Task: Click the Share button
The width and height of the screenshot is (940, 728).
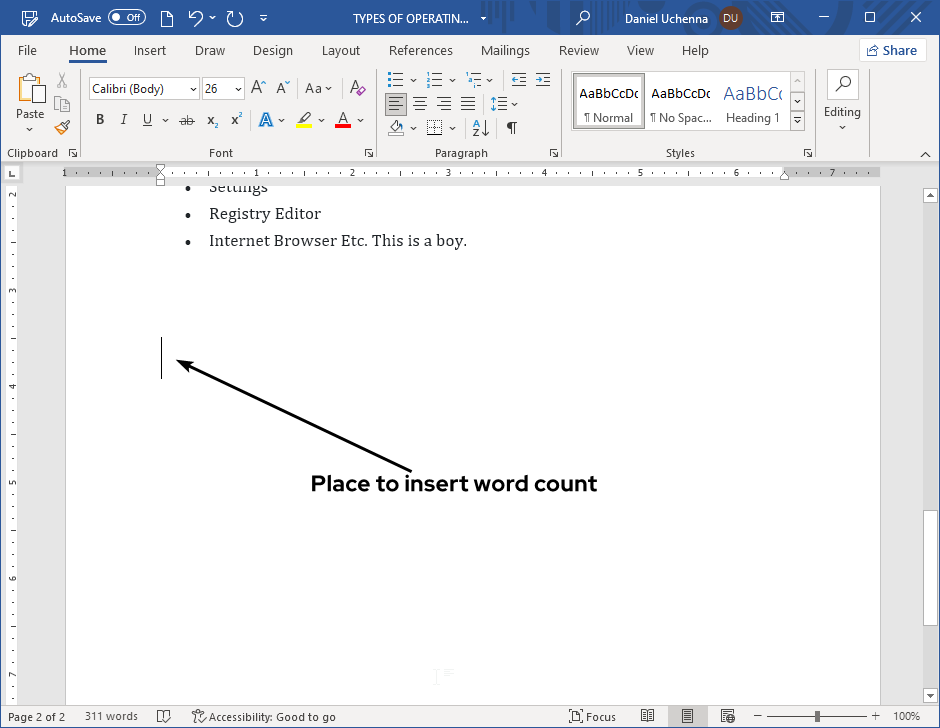Action: [x=892, y=50]
